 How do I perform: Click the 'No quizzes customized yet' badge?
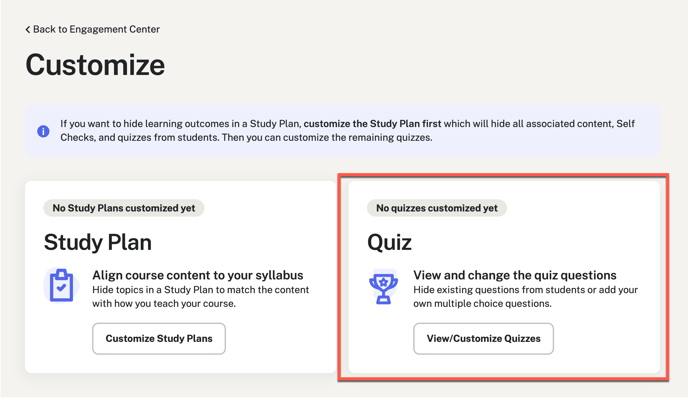click(x=437, y=208)
